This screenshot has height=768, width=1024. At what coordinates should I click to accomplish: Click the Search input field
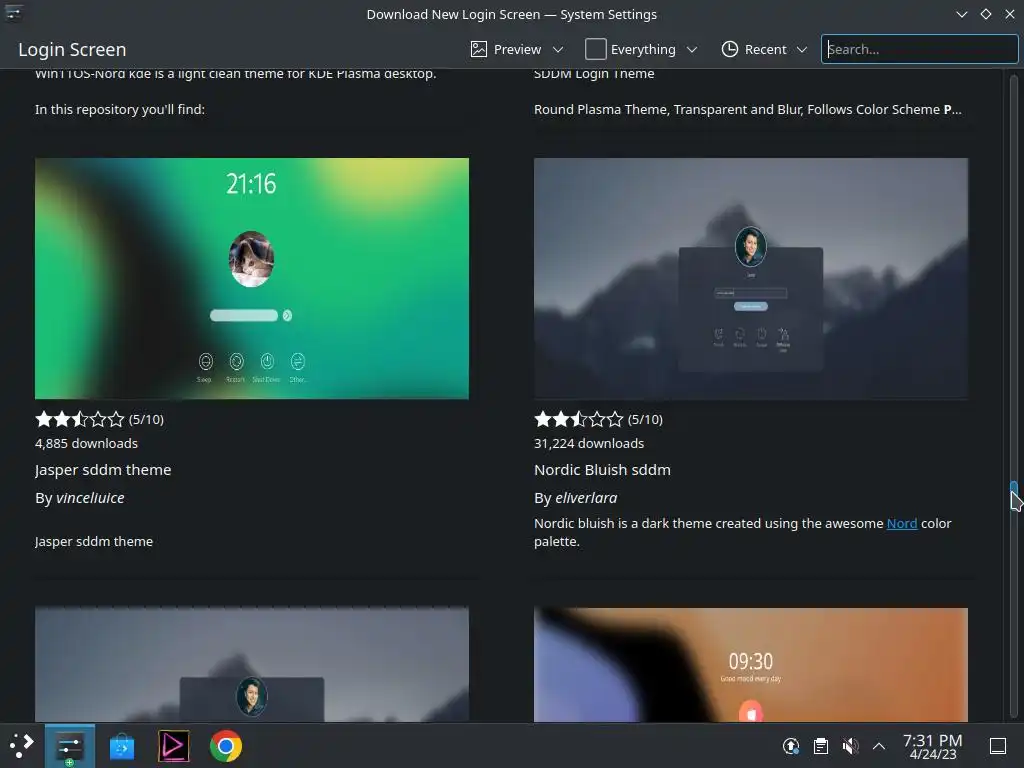pyautogui.click(x=919, y=49)
